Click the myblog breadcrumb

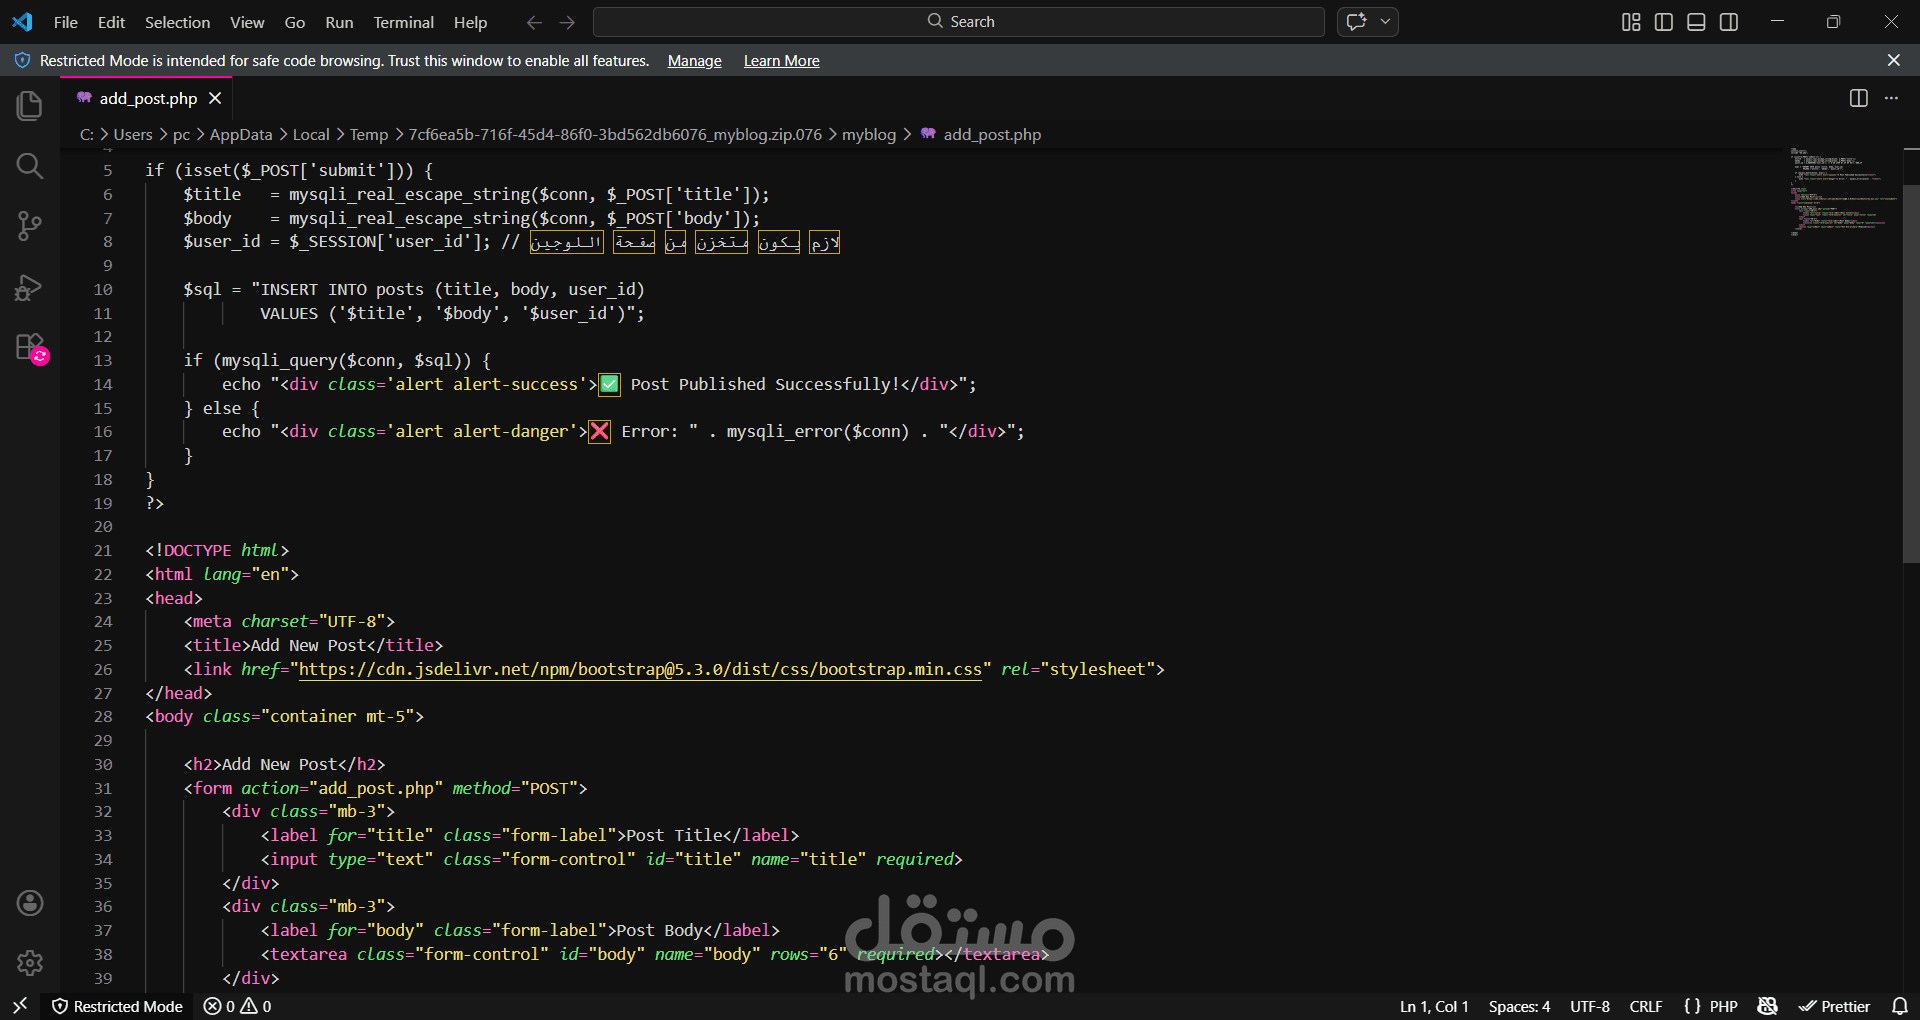point(869,134)
